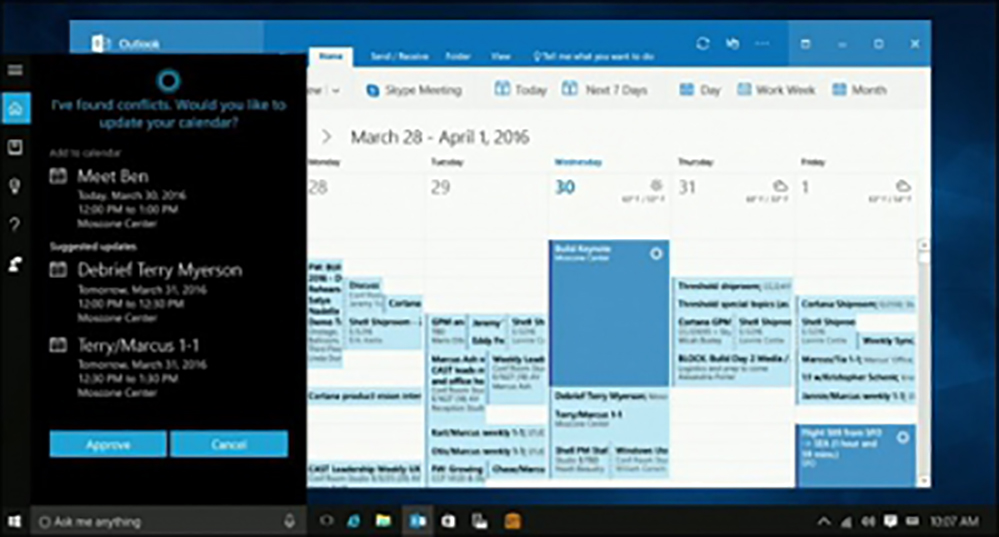Cancel Cortana's calendar update
Screen dimensions: 999x537
coord(229,444)
